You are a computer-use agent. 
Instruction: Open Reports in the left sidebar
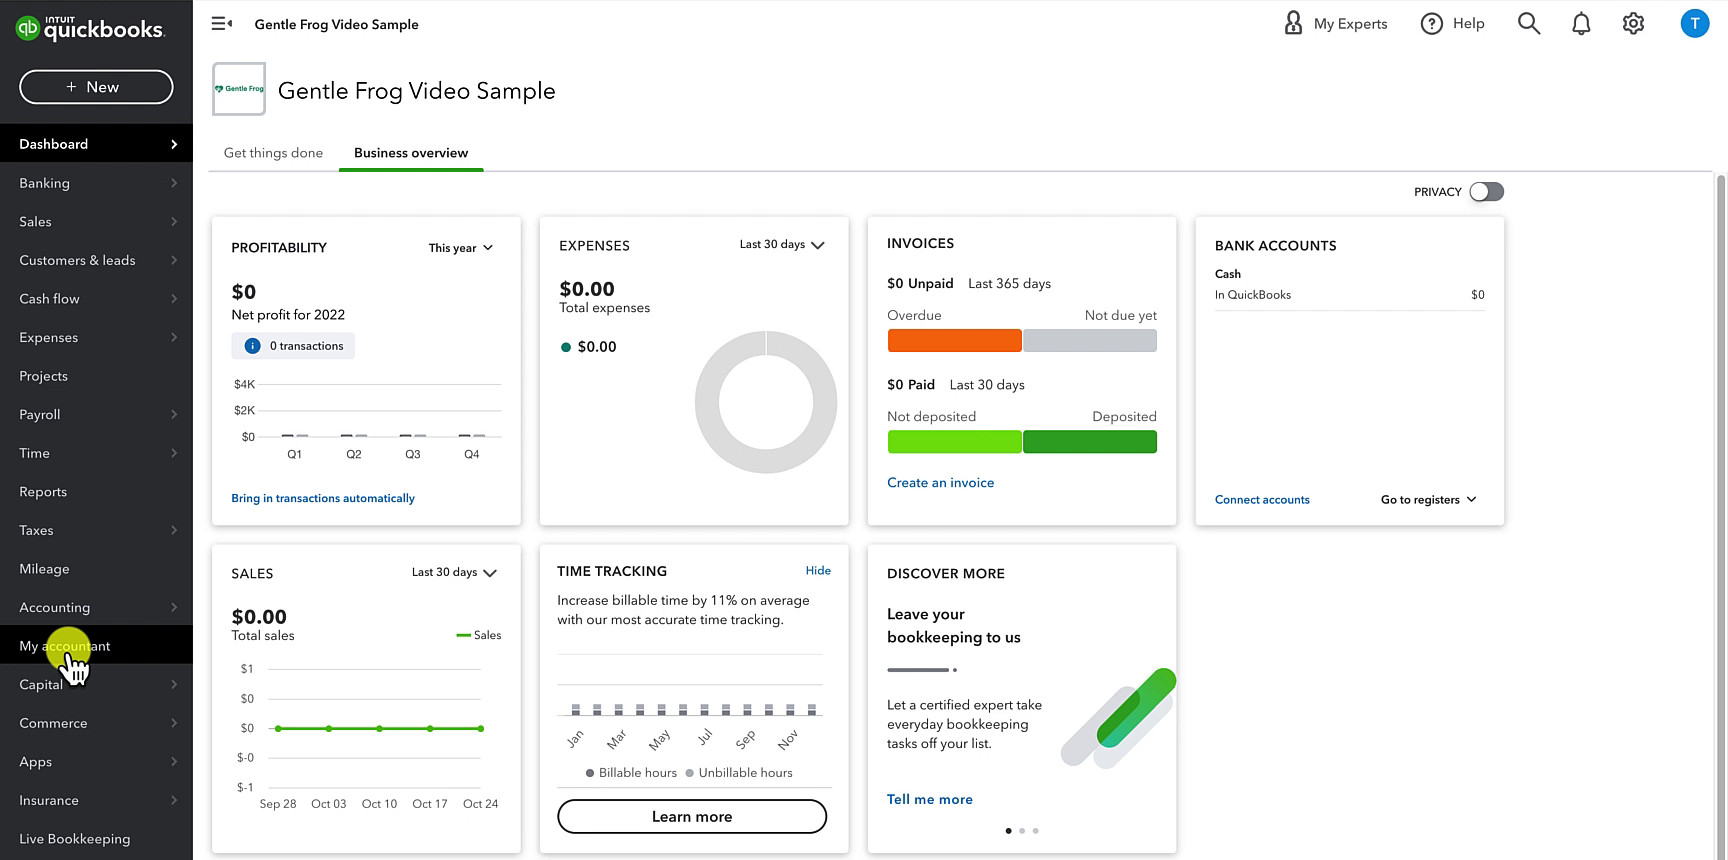(x=43, y=492)
